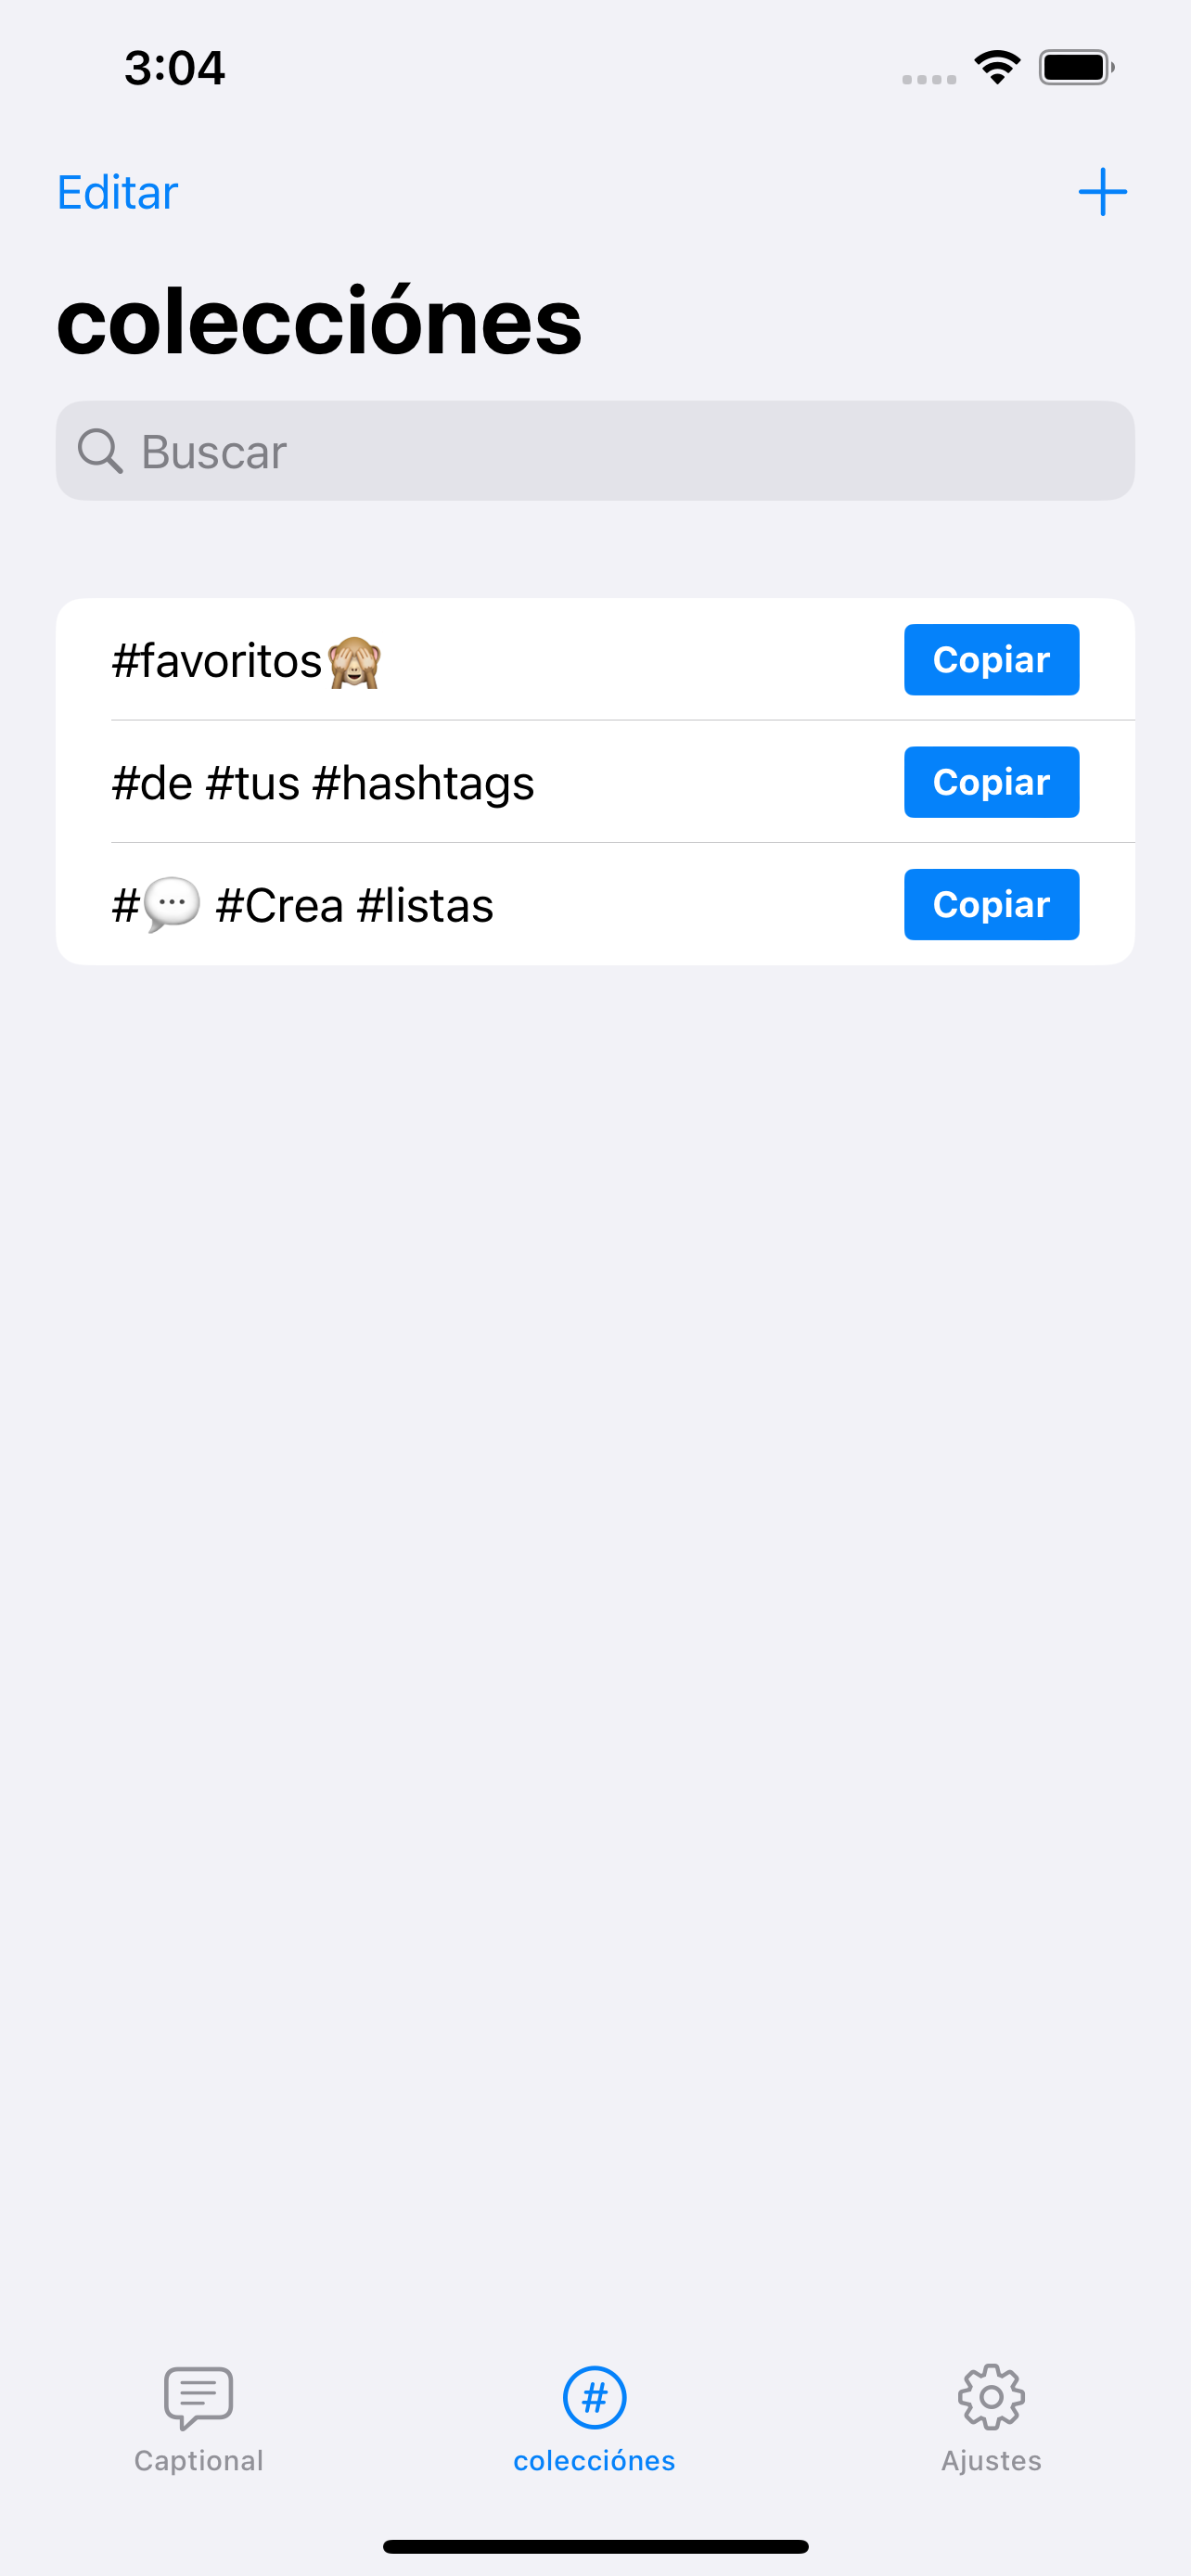Copy the #Crea #listas collection
1191x2576 pixels.
991,904
